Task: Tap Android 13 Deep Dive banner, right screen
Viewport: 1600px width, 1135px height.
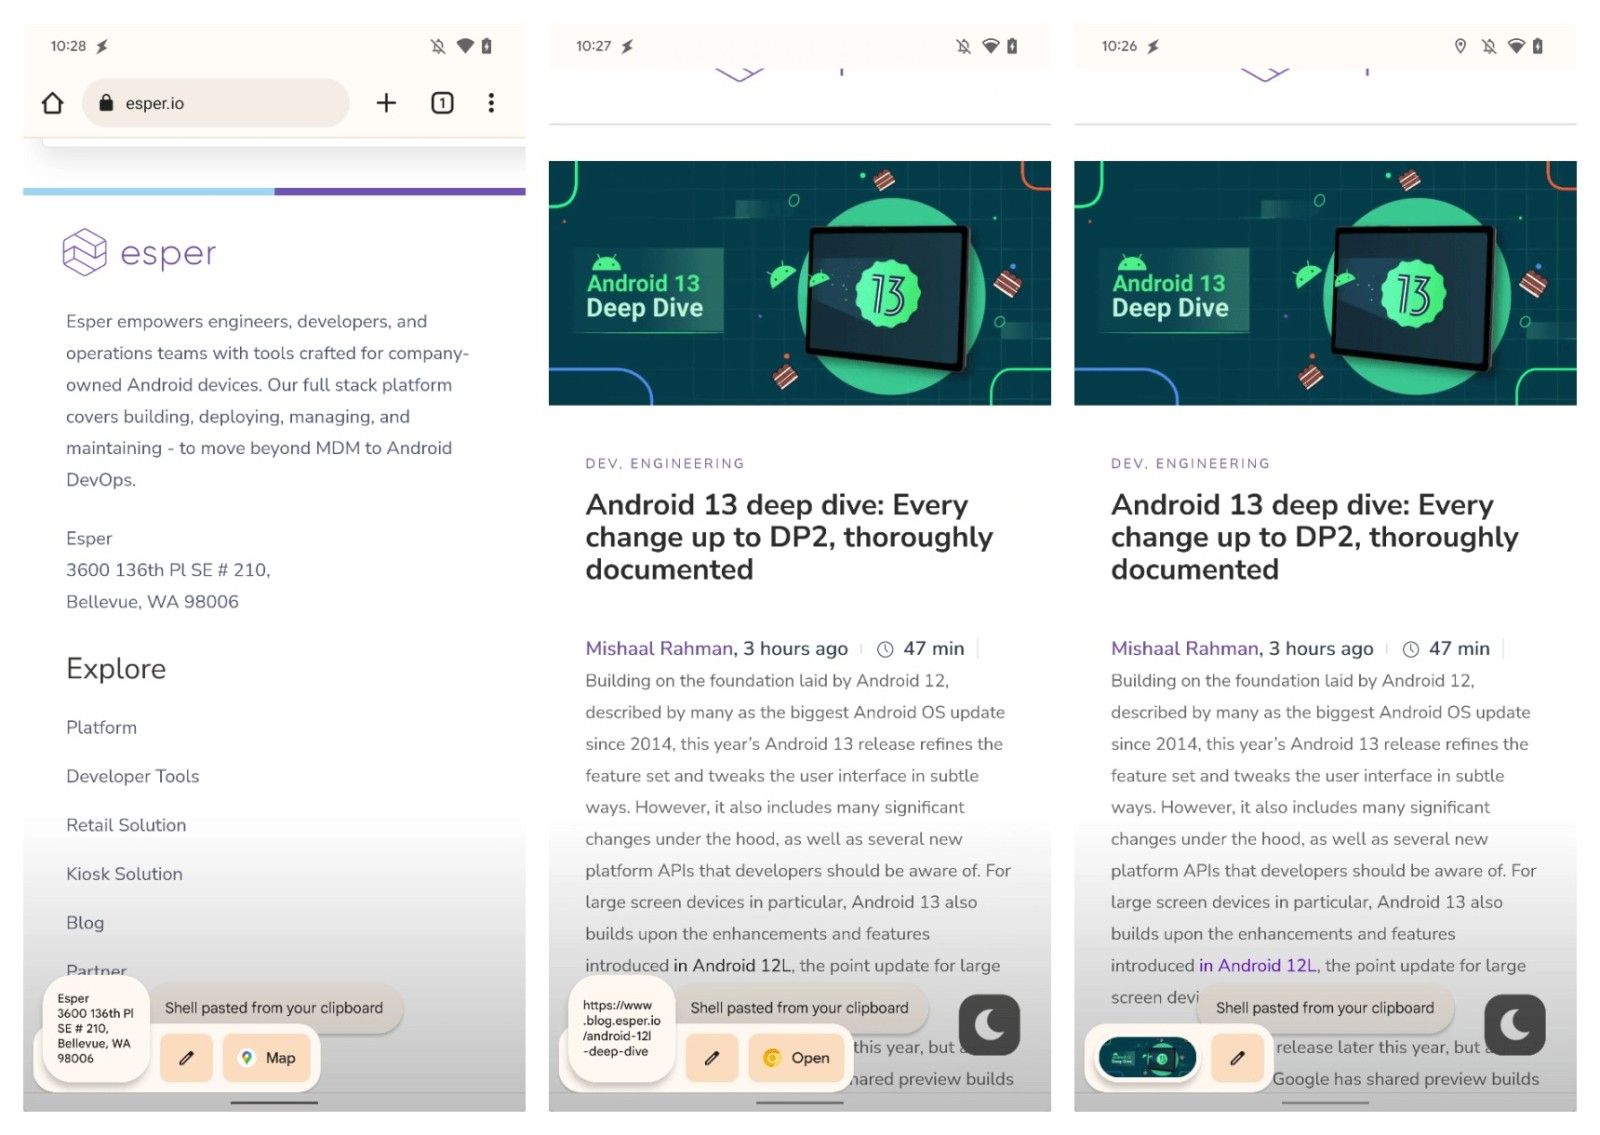Action: click(x=1325, y=283)
